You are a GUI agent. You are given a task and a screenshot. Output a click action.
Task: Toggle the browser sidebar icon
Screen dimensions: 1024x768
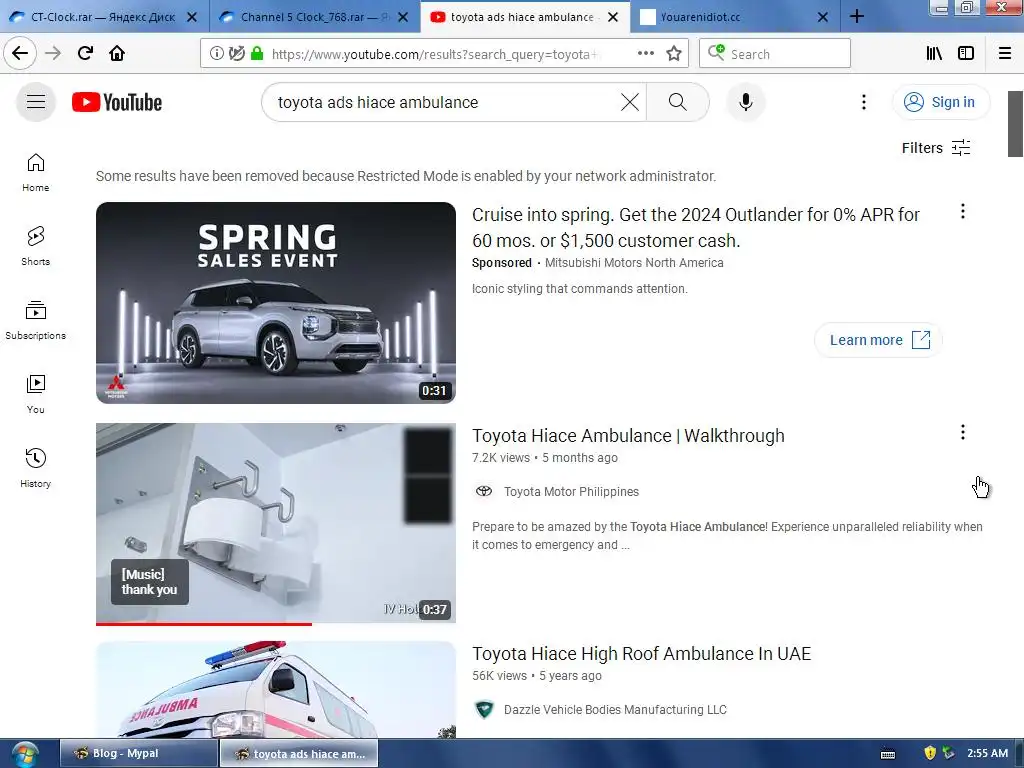click(x=966, y=54)
